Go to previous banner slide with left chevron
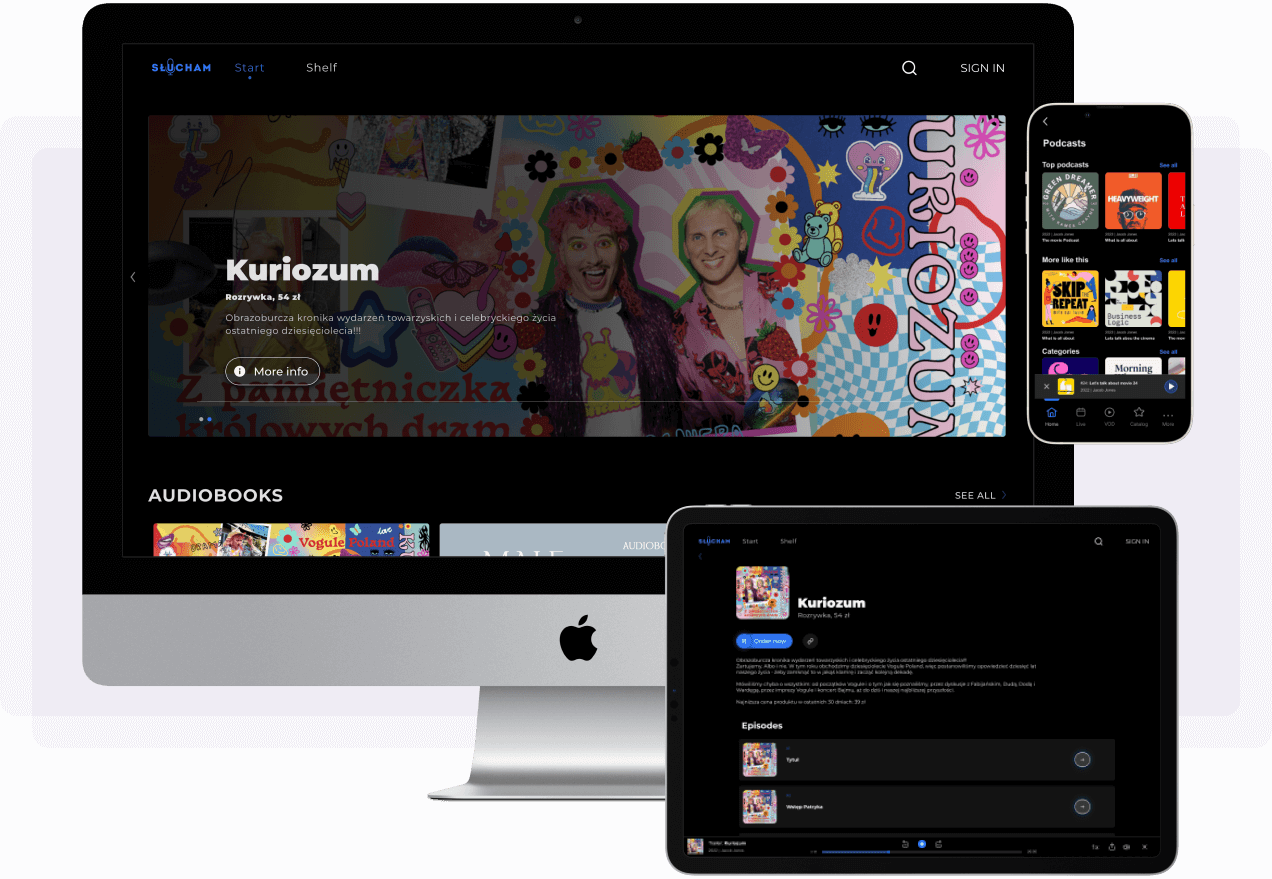1272x879 pixels. [x=133, y=277]
